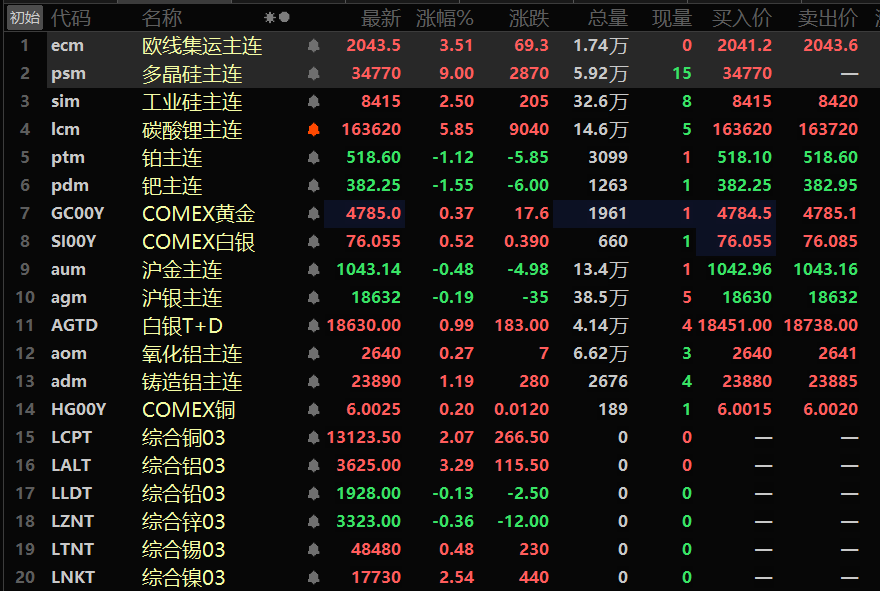Click the alert bell for COMEX黄金
The width and height of the screenshot is (880, 591).
314,213
